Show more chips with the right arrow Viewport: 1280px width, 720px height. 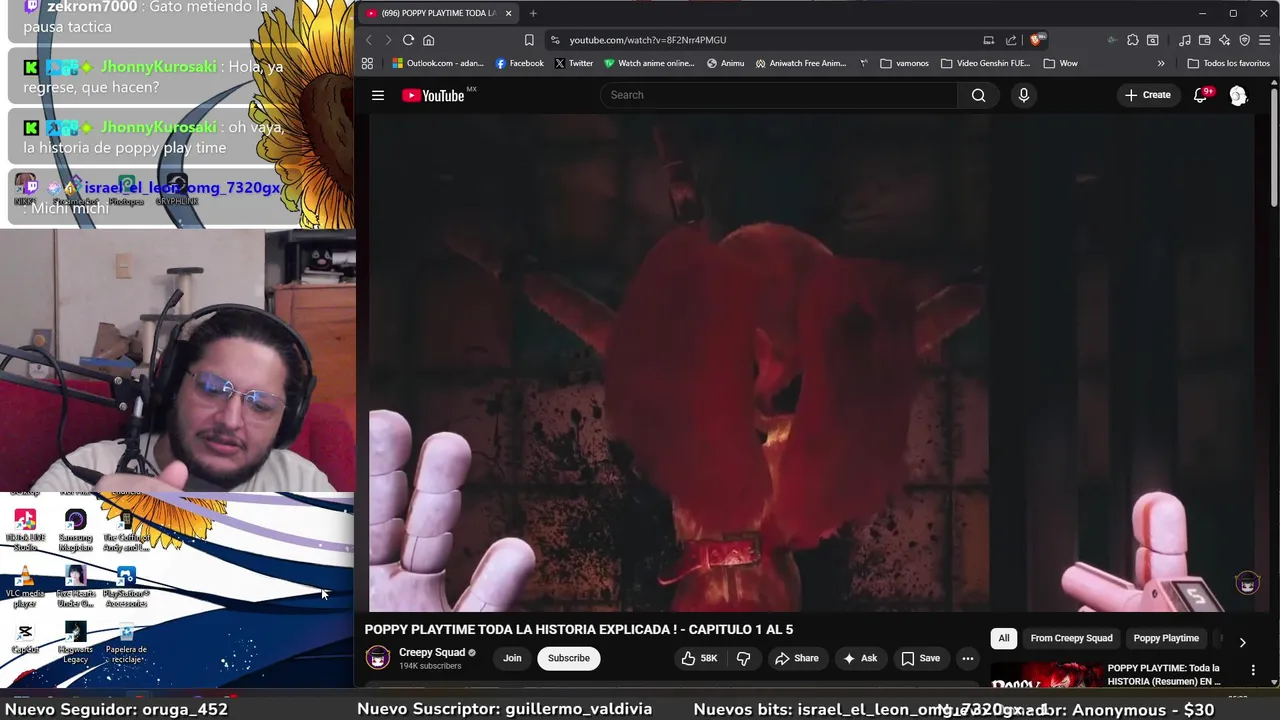coord(1242,642)
